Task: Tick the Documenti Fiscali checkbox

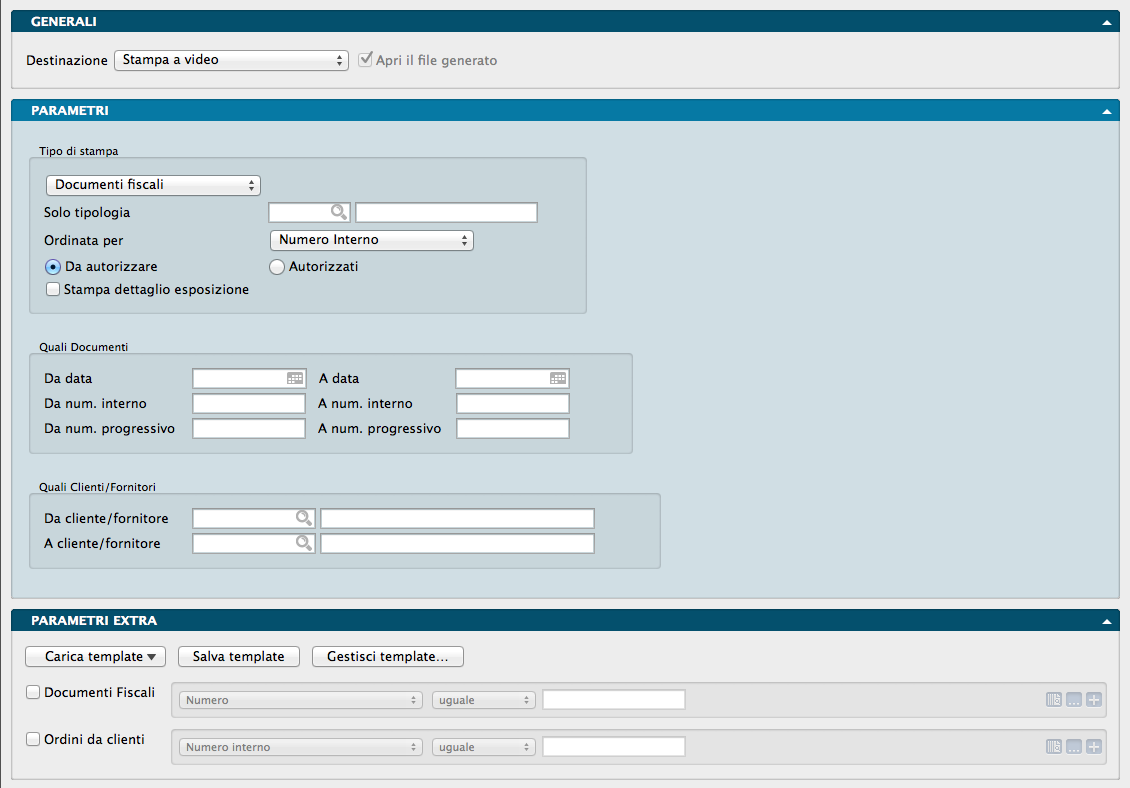Action: (x=33, y=692)
